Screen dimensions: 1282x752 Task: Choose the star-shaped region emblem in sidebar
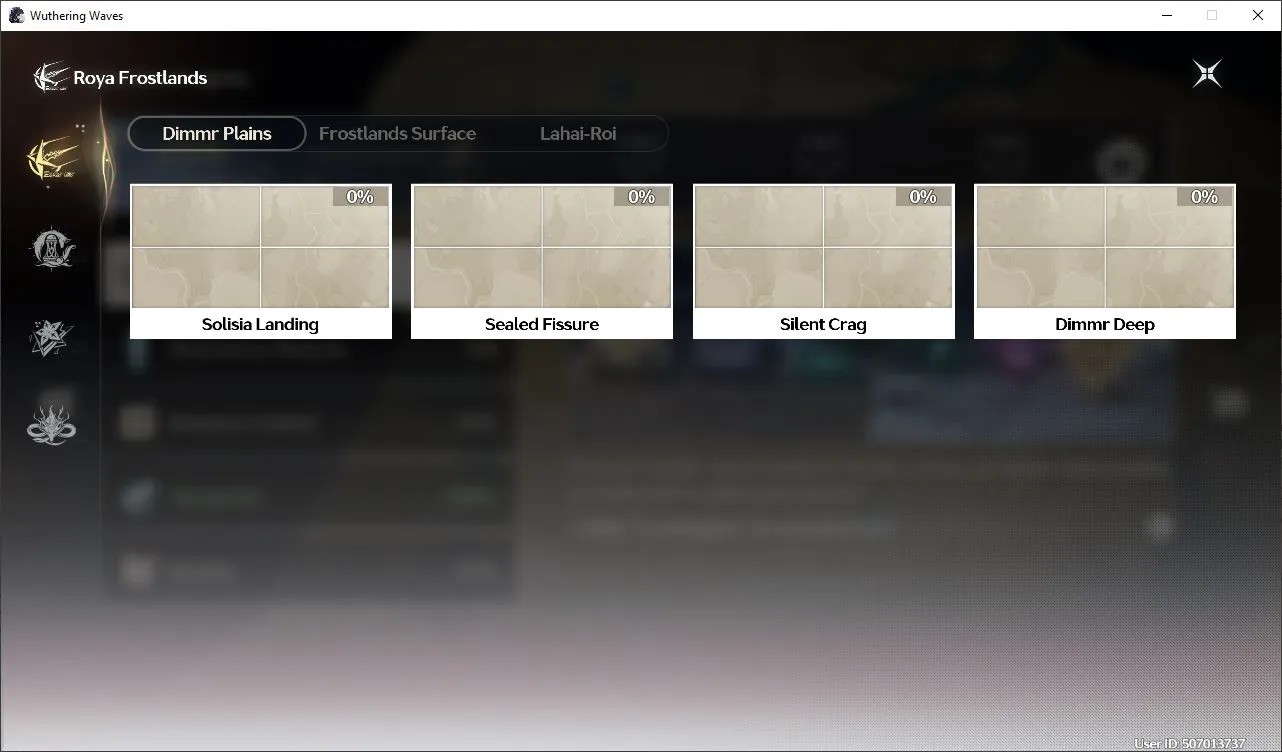[x=51, y=337]
